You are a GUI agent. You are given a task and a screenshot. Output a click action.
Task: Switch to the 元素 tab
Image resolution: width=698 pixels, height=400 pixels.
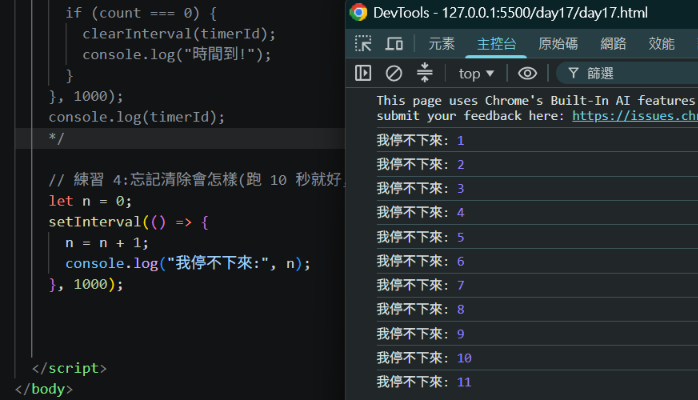pyautogui.click(x=442, y=44)
